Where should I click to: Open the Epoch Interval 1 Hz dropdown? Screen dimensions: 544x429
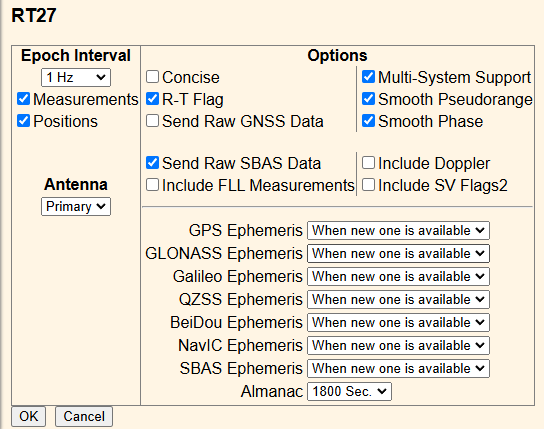tap(76, 77)
